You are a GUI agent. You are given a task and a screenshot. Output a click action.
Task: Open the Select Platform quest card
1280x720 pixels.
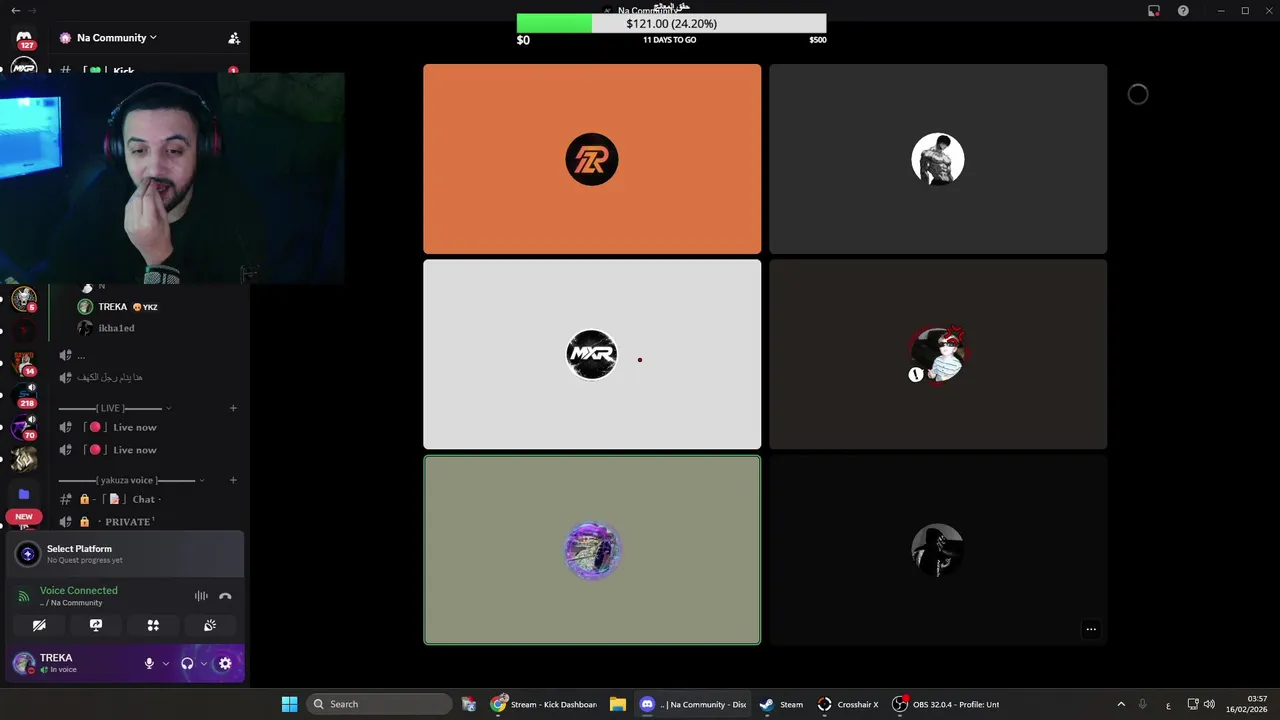click(x=125, y=554)
